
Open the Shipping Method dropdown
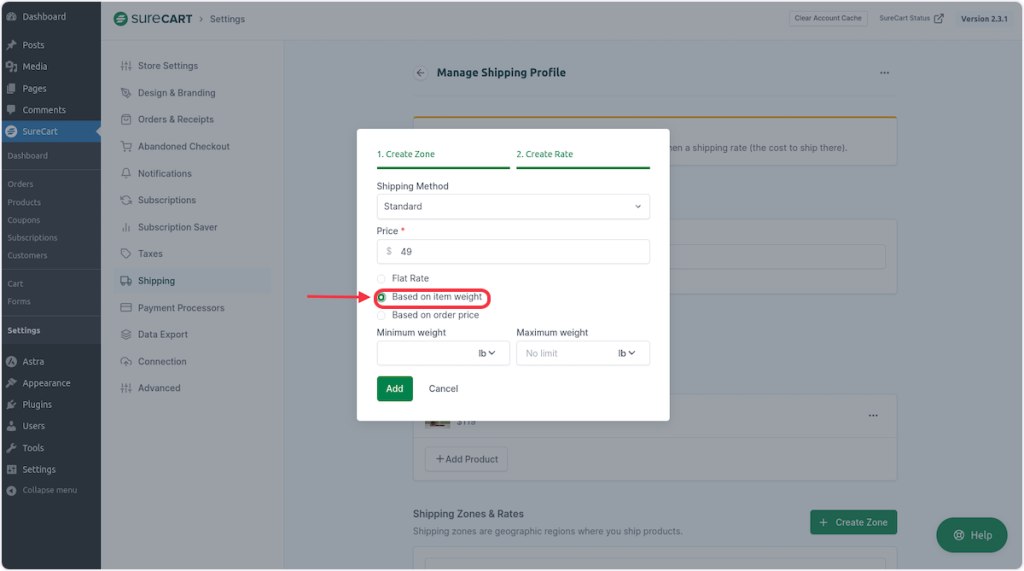pyautogui.click(x=512, y=207)
